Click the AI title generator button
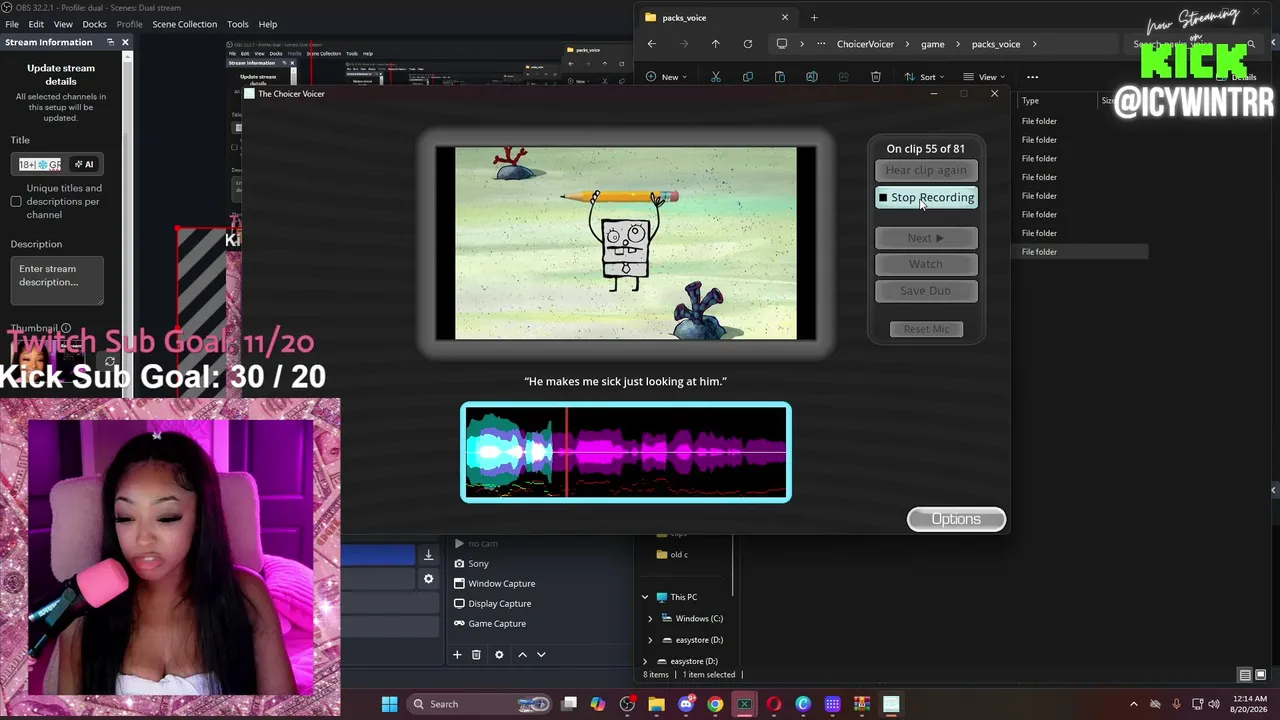The height and width of the screenshot is (720, 1280). 84,164
